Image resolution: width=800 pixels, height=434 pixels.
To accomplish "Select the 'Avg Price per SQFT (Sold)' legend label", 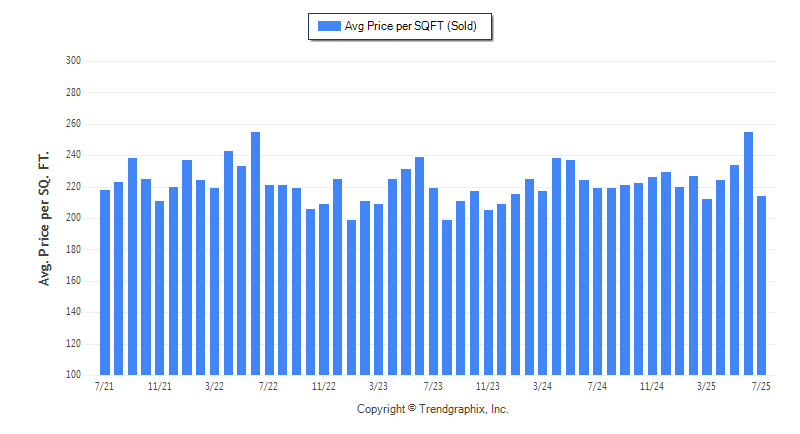I will click(411, 26).
